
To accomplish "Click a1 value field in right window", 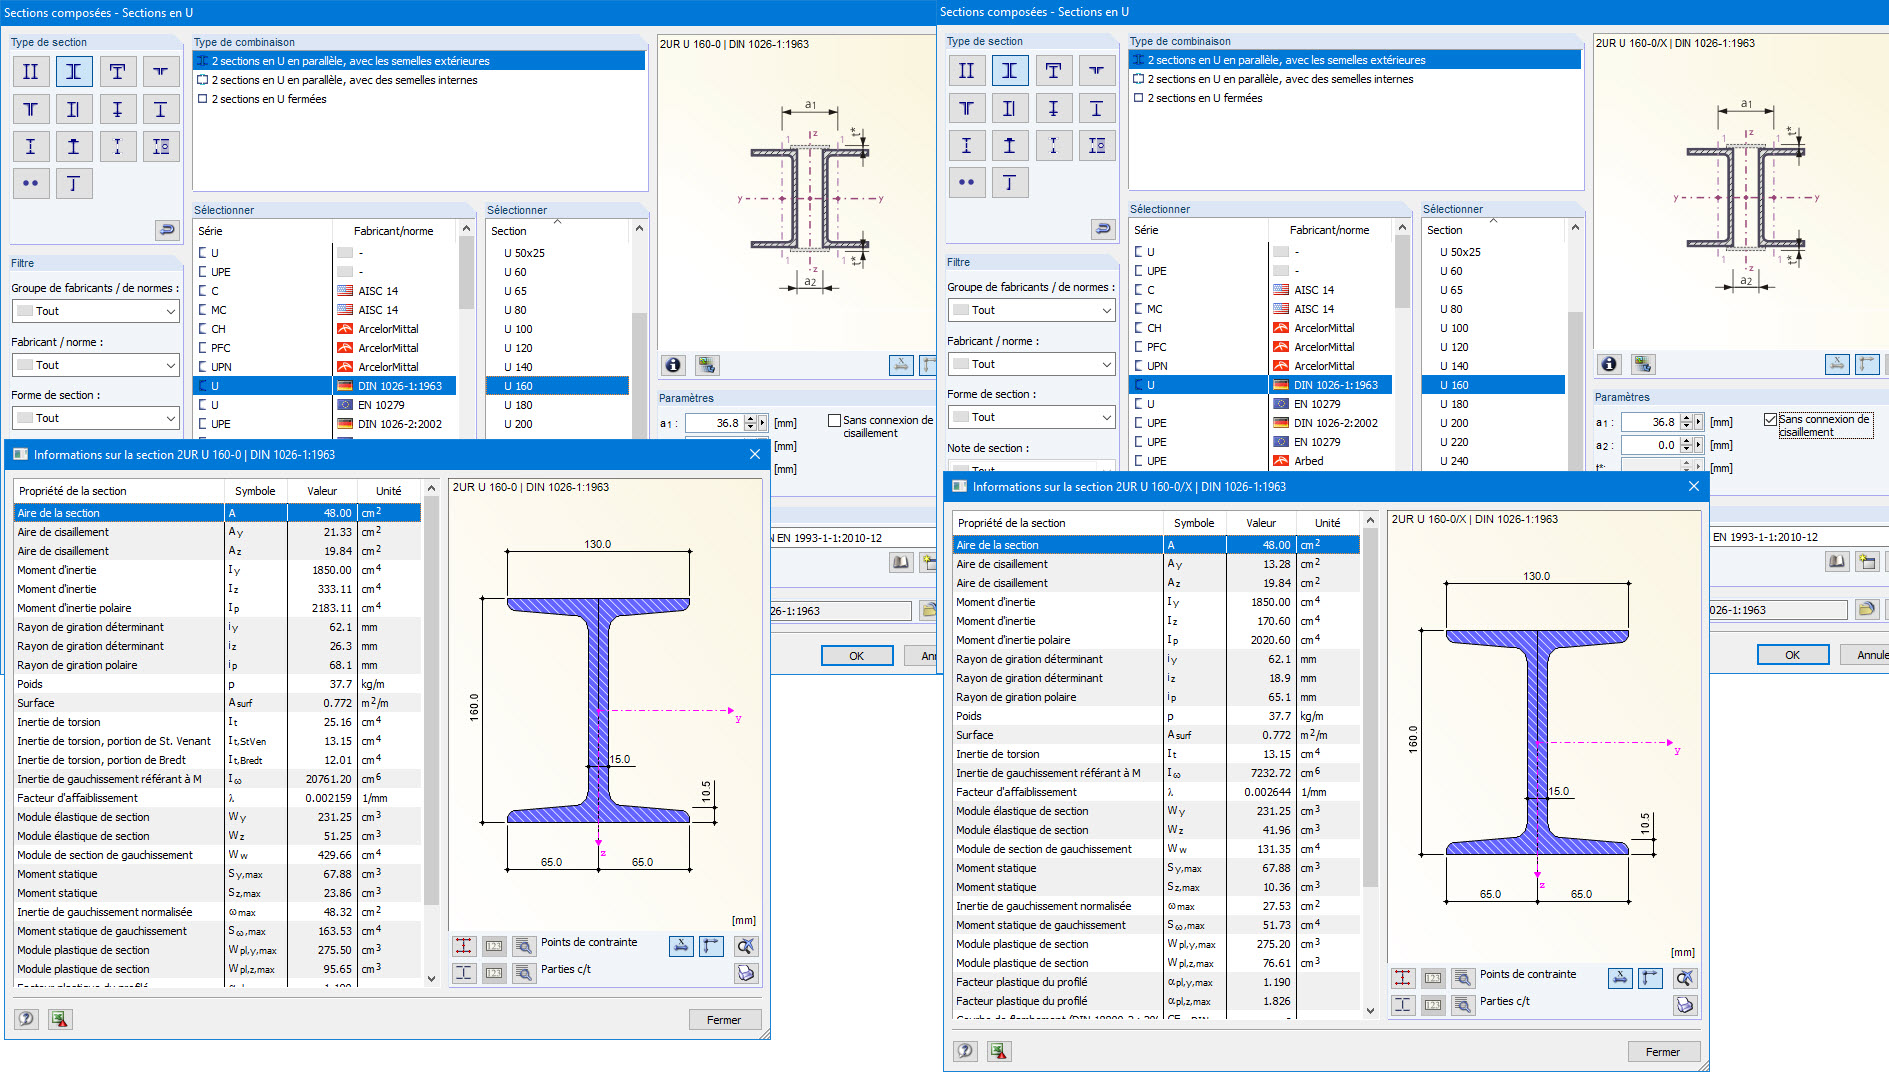I will click(x=1649, y=422).
